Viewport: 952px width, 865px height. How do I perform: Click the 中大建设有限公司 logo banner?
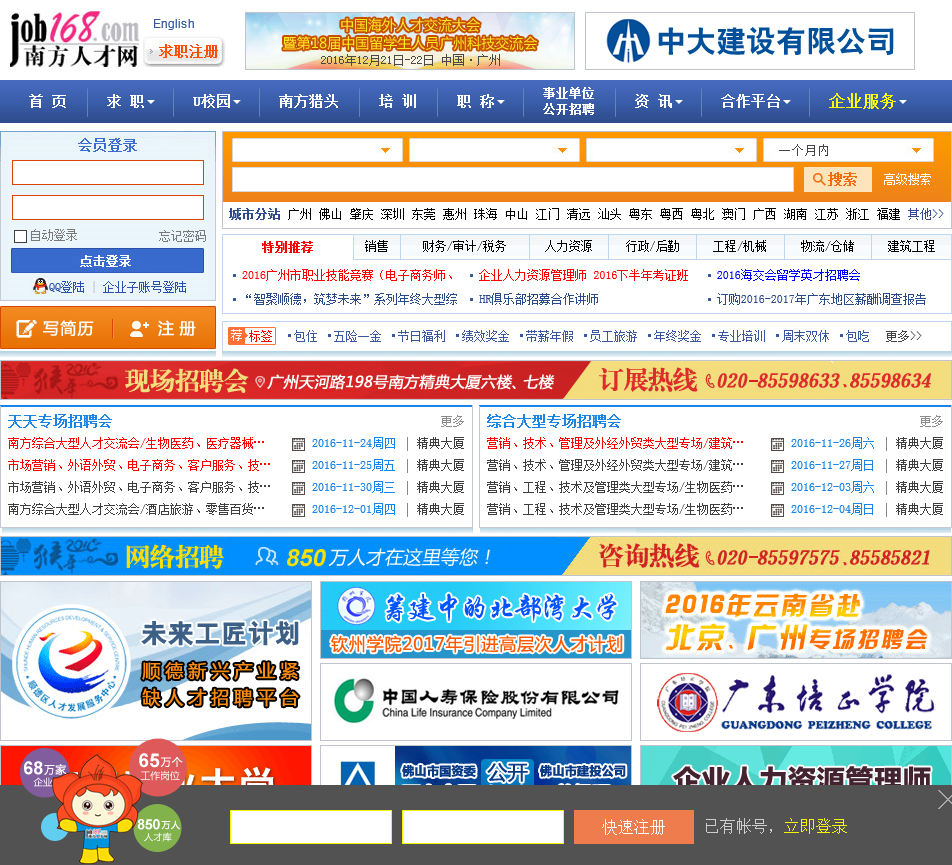click(750, 41)
